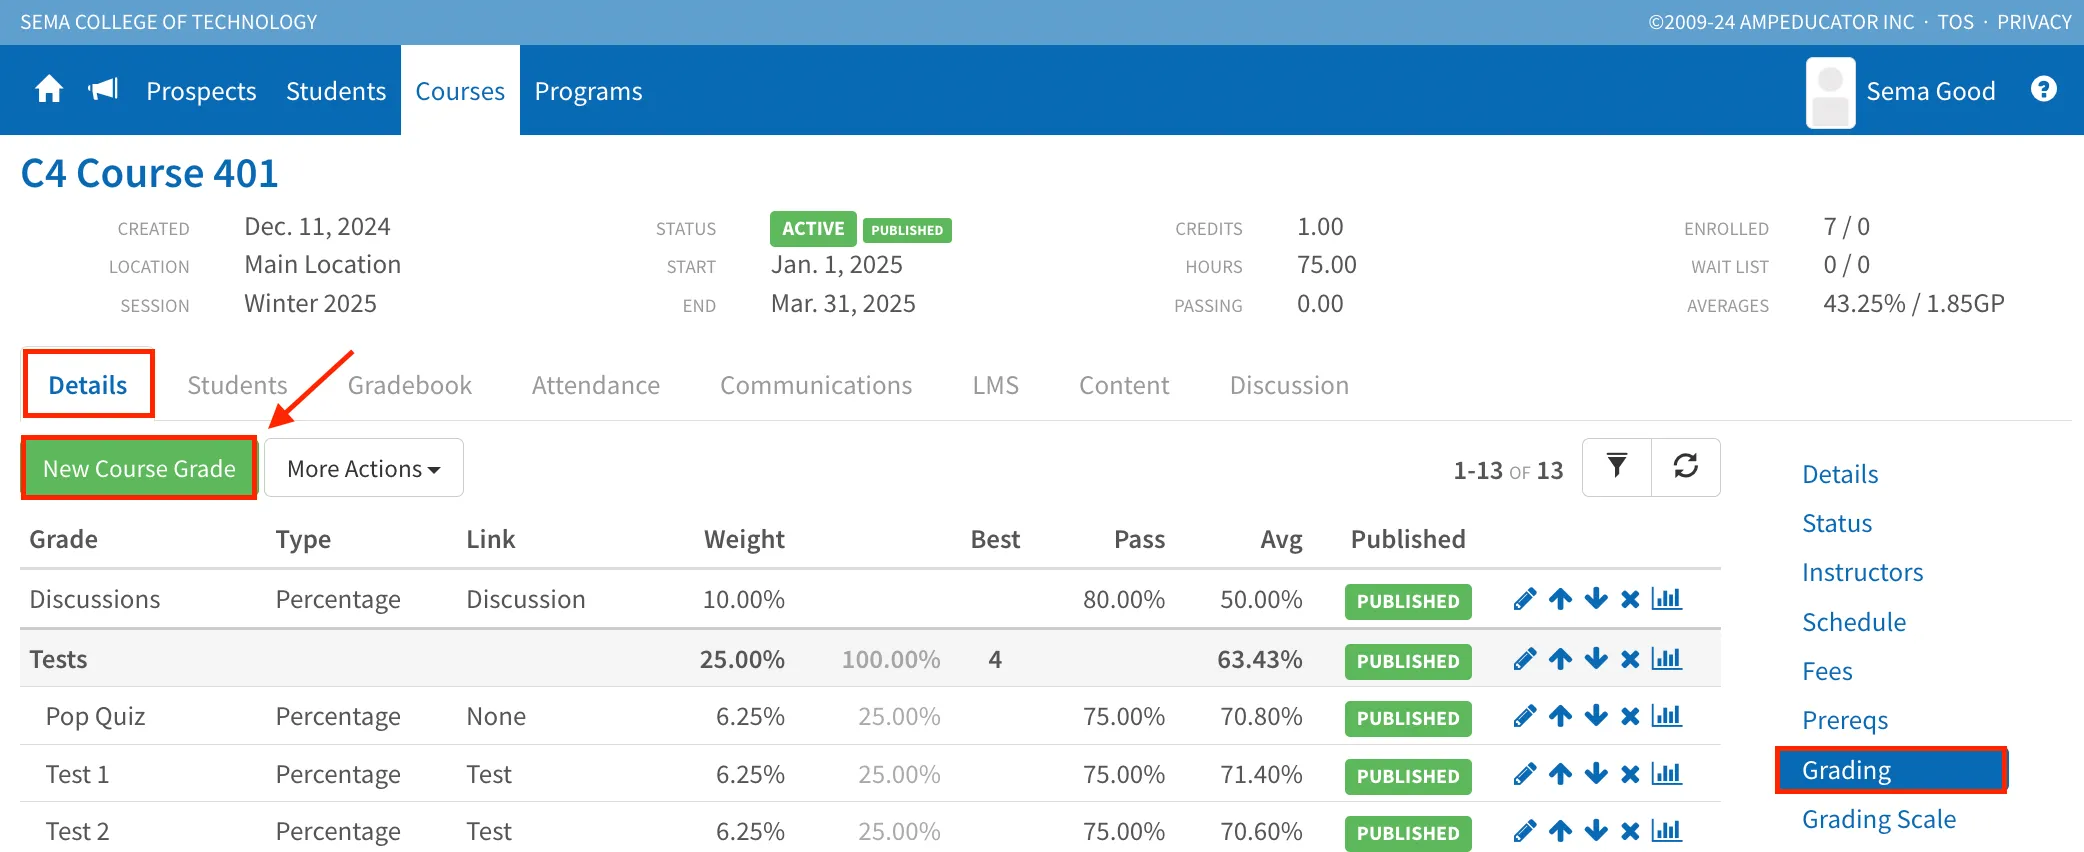Delete the Discussions grade row
The height and width of the screenshot is (852, 2084).
[1630, 599]
